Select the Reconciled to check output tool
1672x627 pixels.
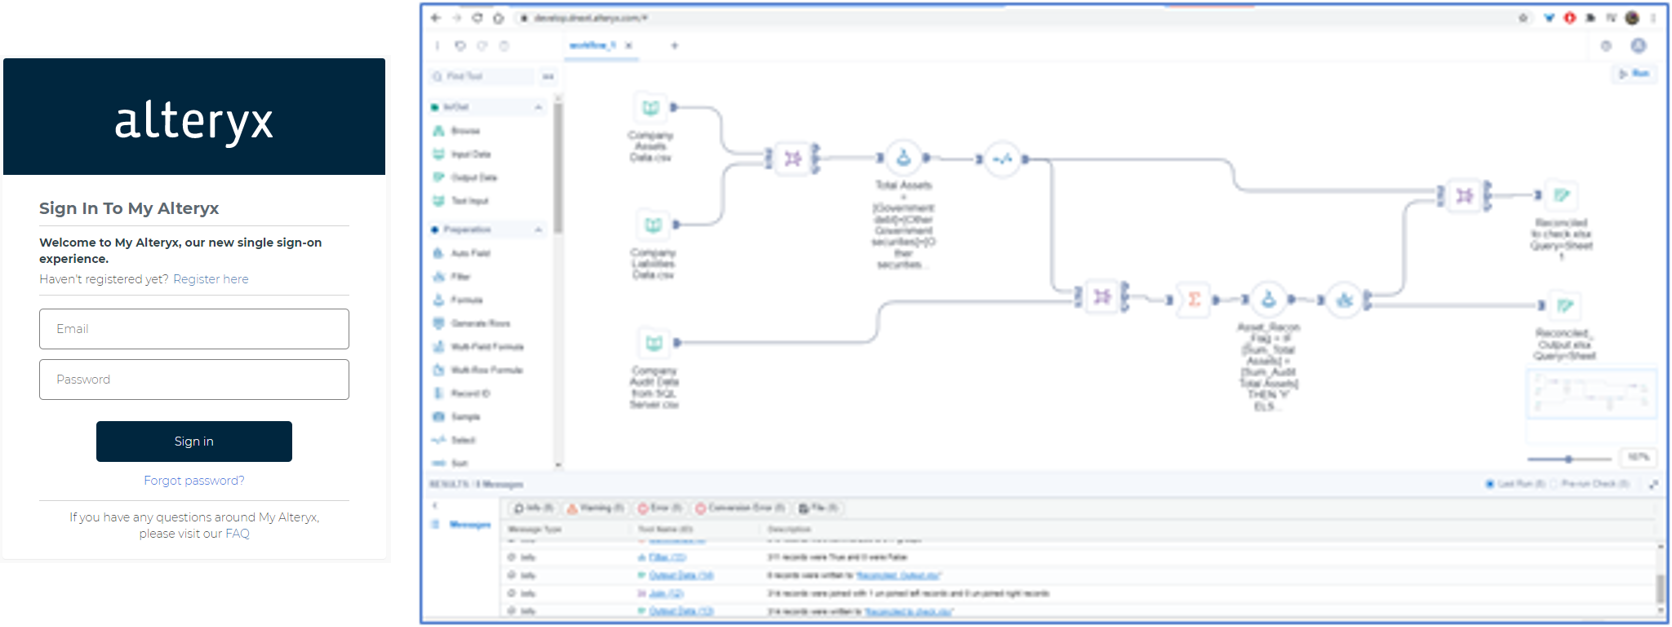coord(1561,195)
